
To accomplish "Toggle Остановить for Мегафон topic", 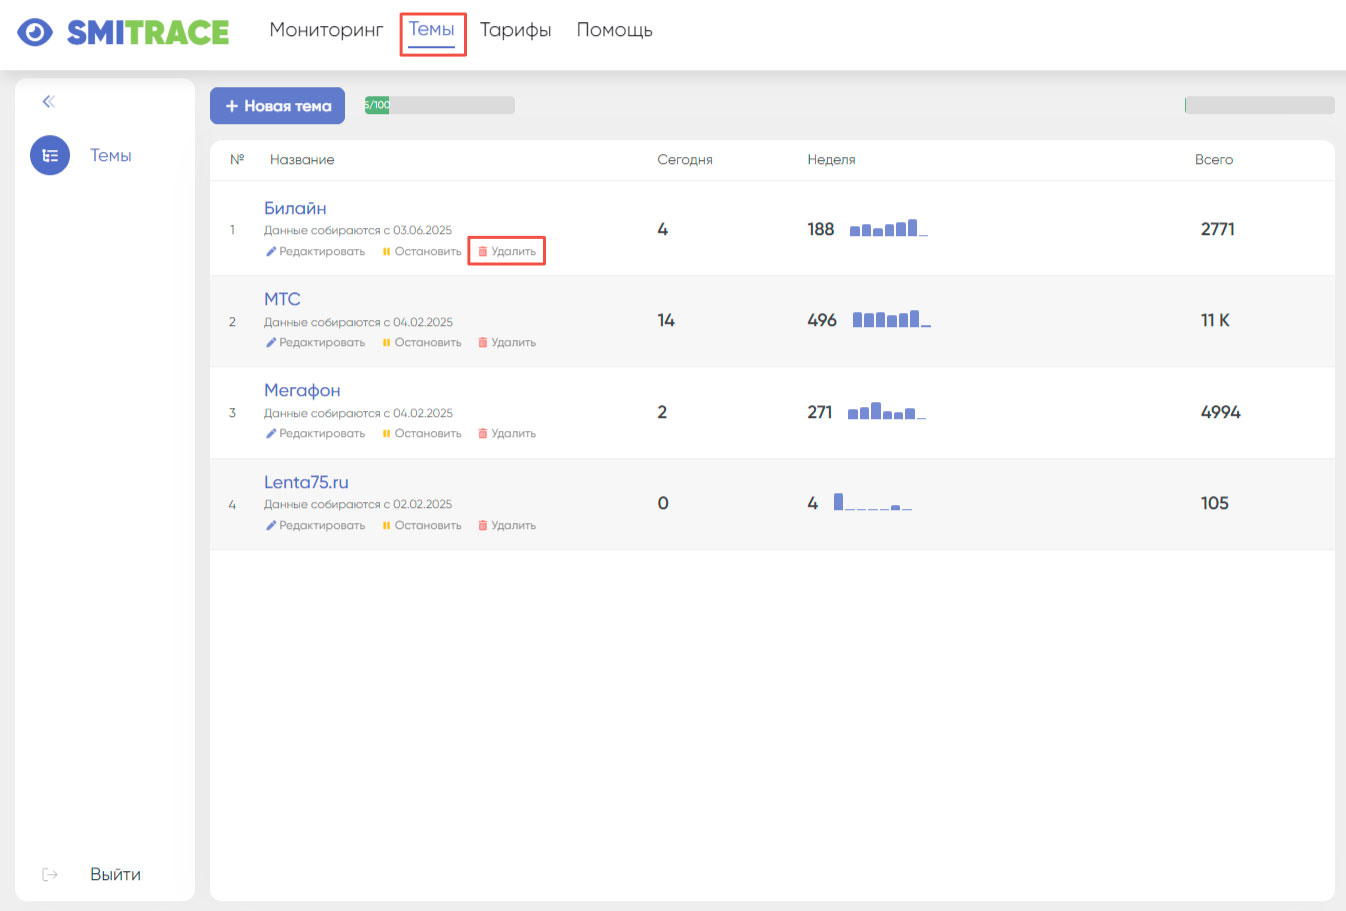I will pos(427,434).
